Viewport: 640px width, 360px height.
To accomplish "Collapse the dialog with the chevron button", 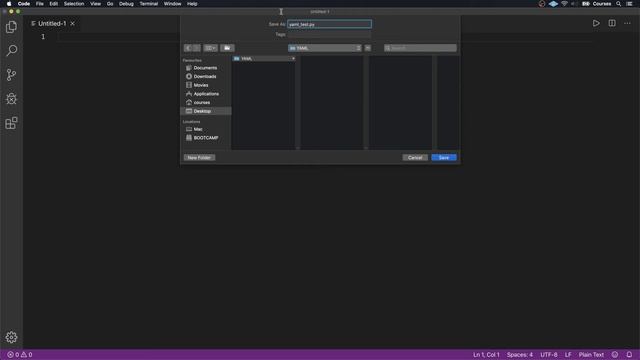I will (x=368, y=48).
